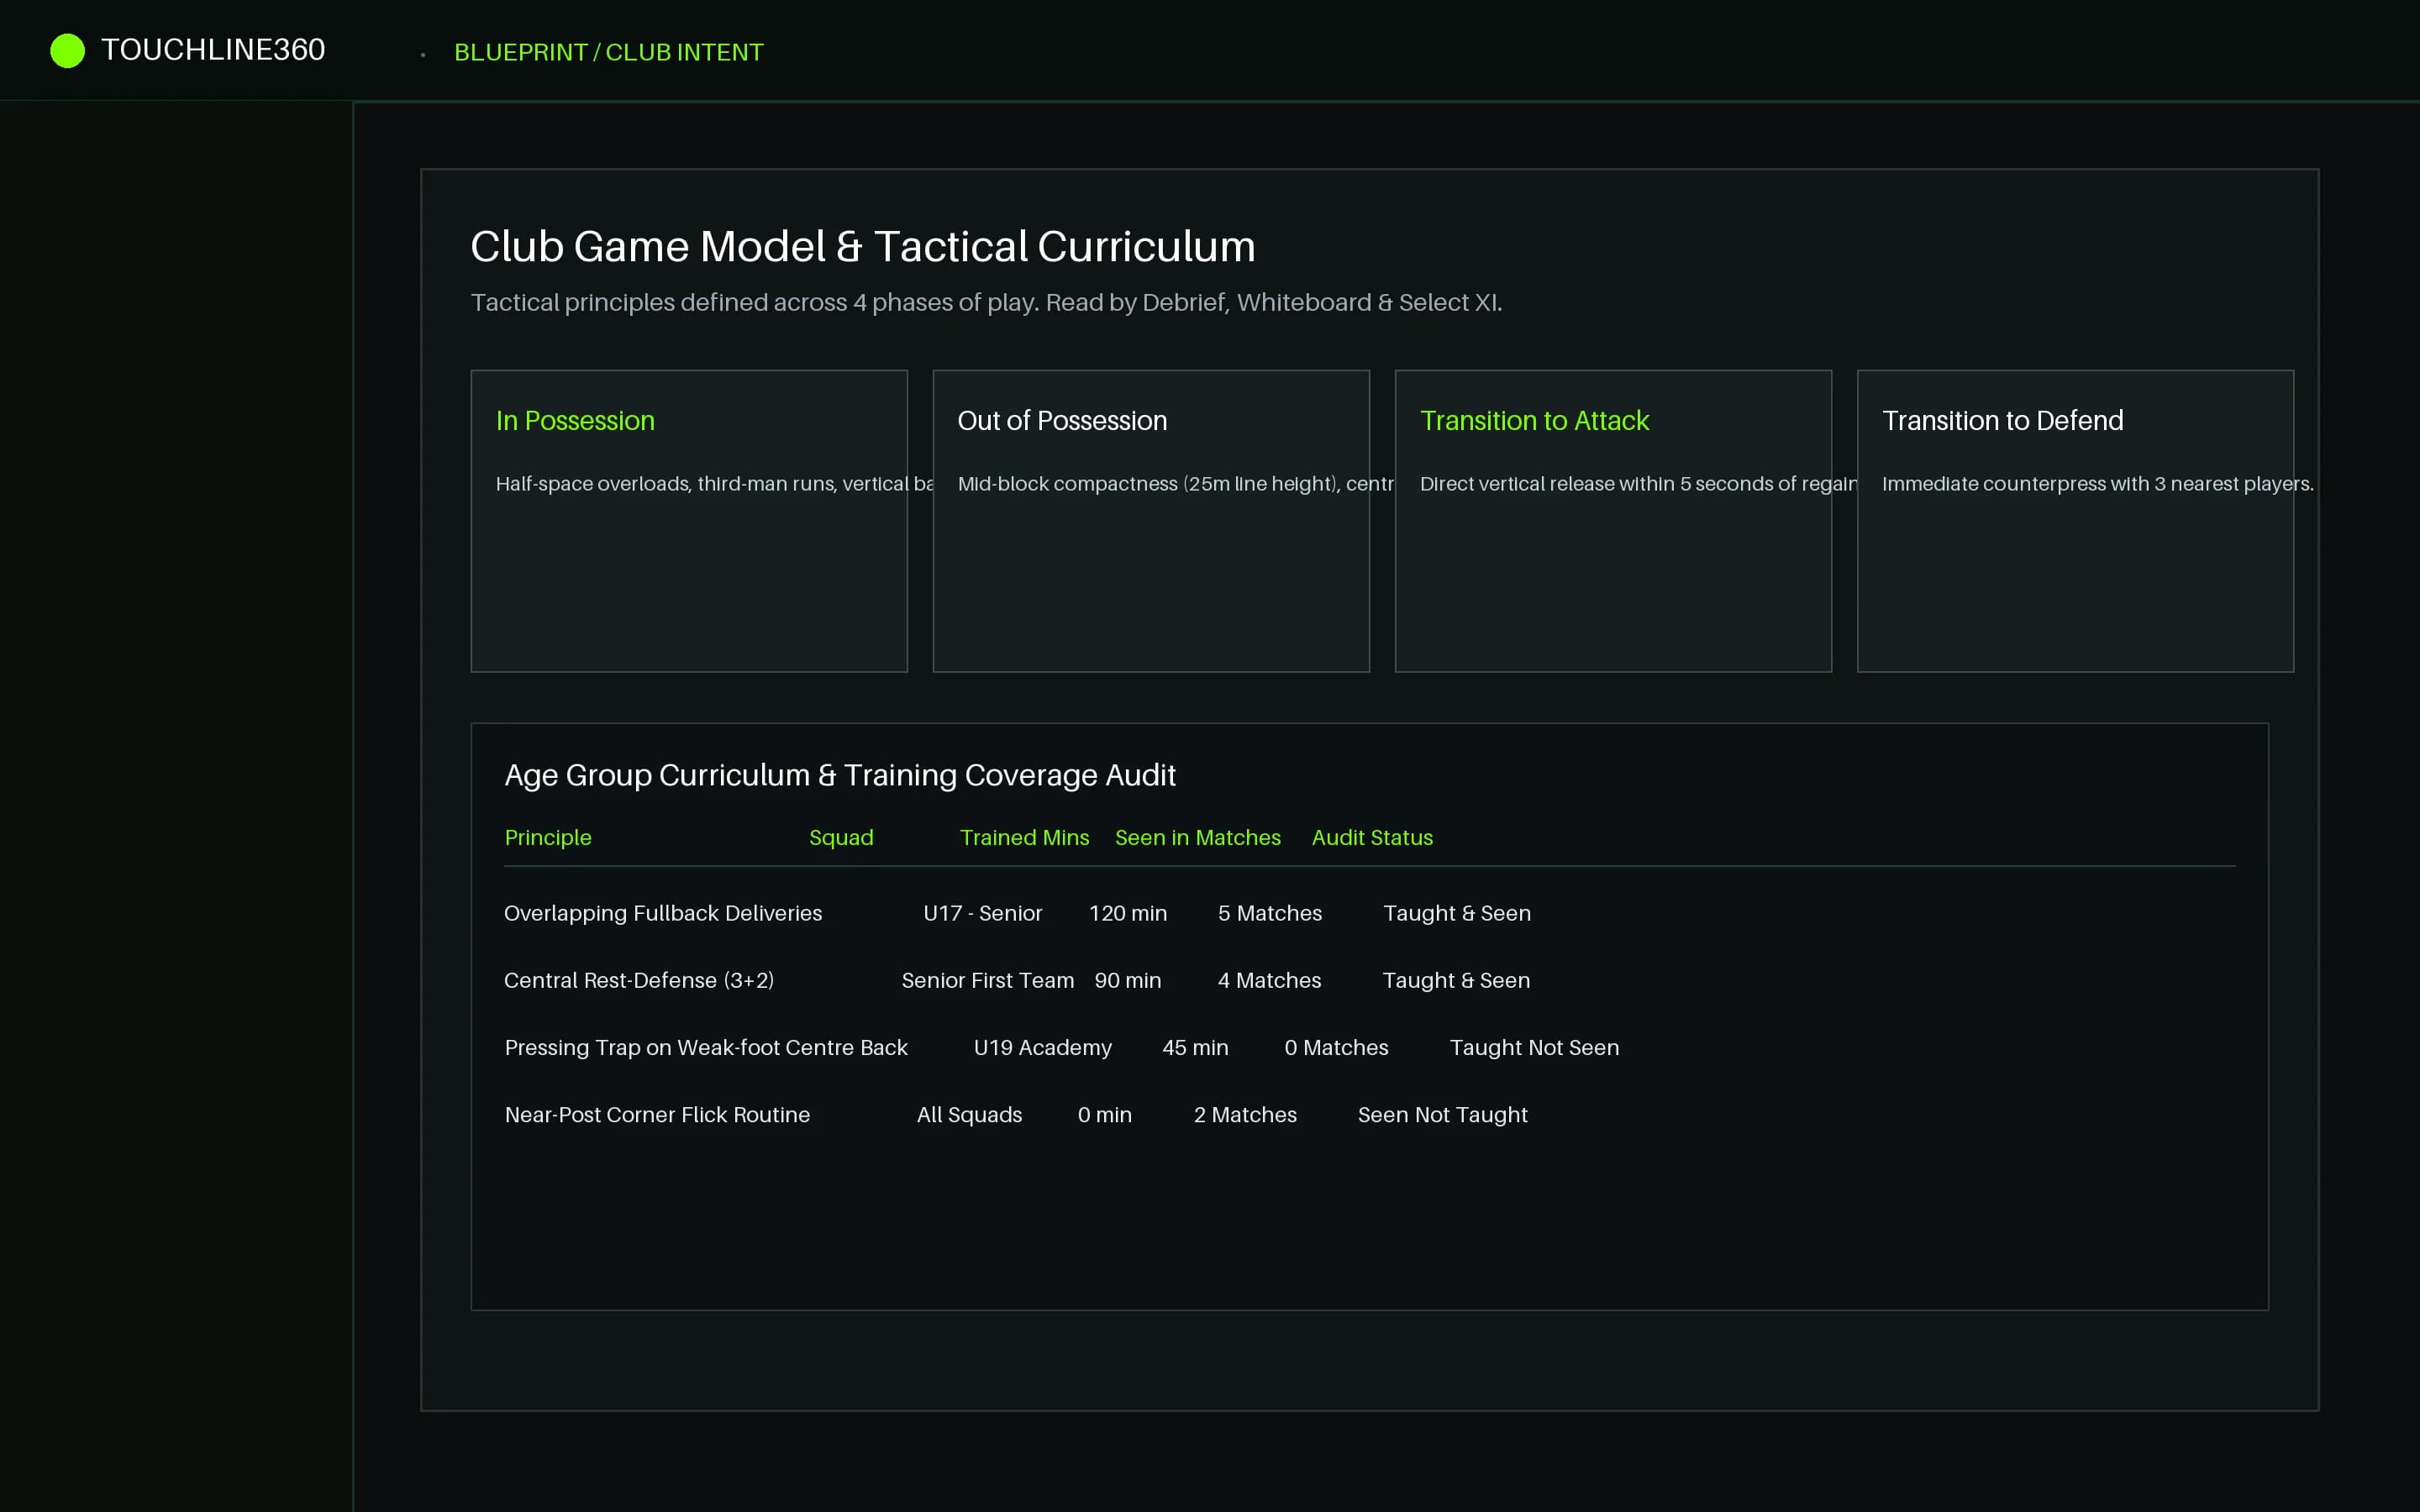Click Taught & Seen status for Overlapping Fullback
2420x1512 pixels.
[x=1457, y=913]
